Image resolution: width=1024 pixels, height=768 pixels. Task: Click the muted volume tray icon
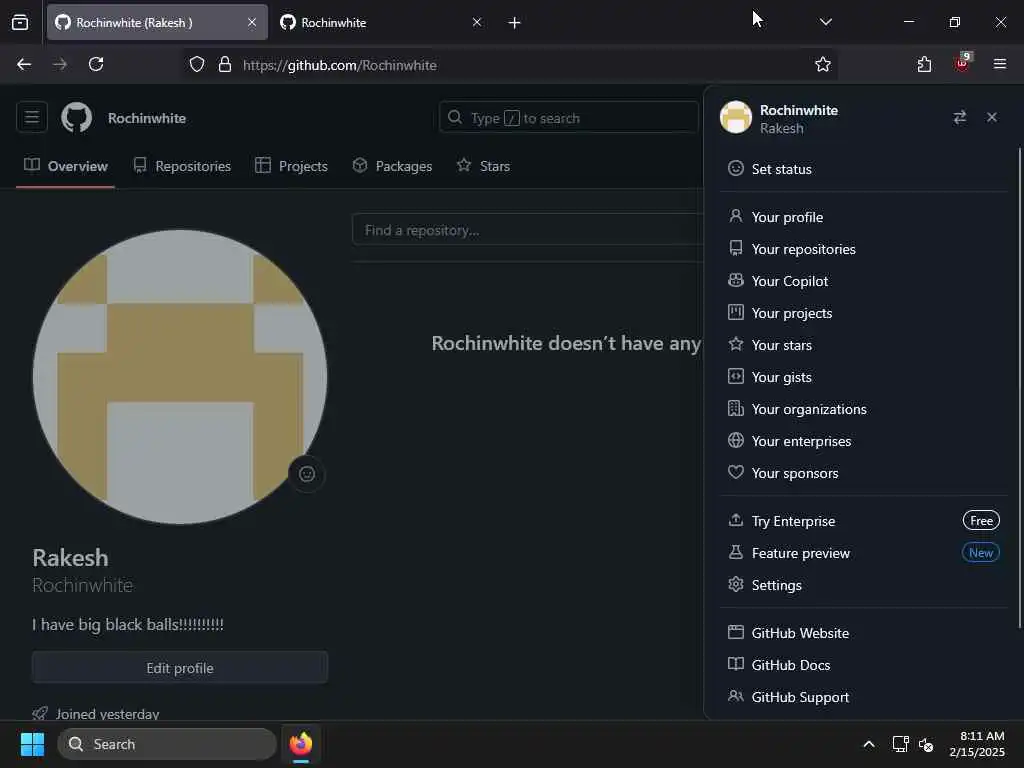coord(926,744)
